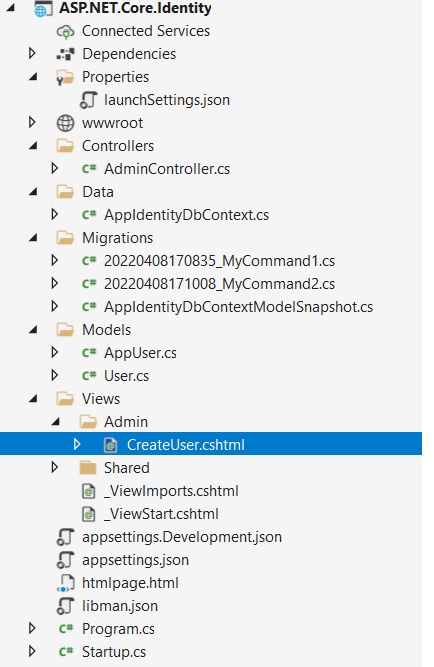Click the wwwroot globe icon

(x=65, y=123)
